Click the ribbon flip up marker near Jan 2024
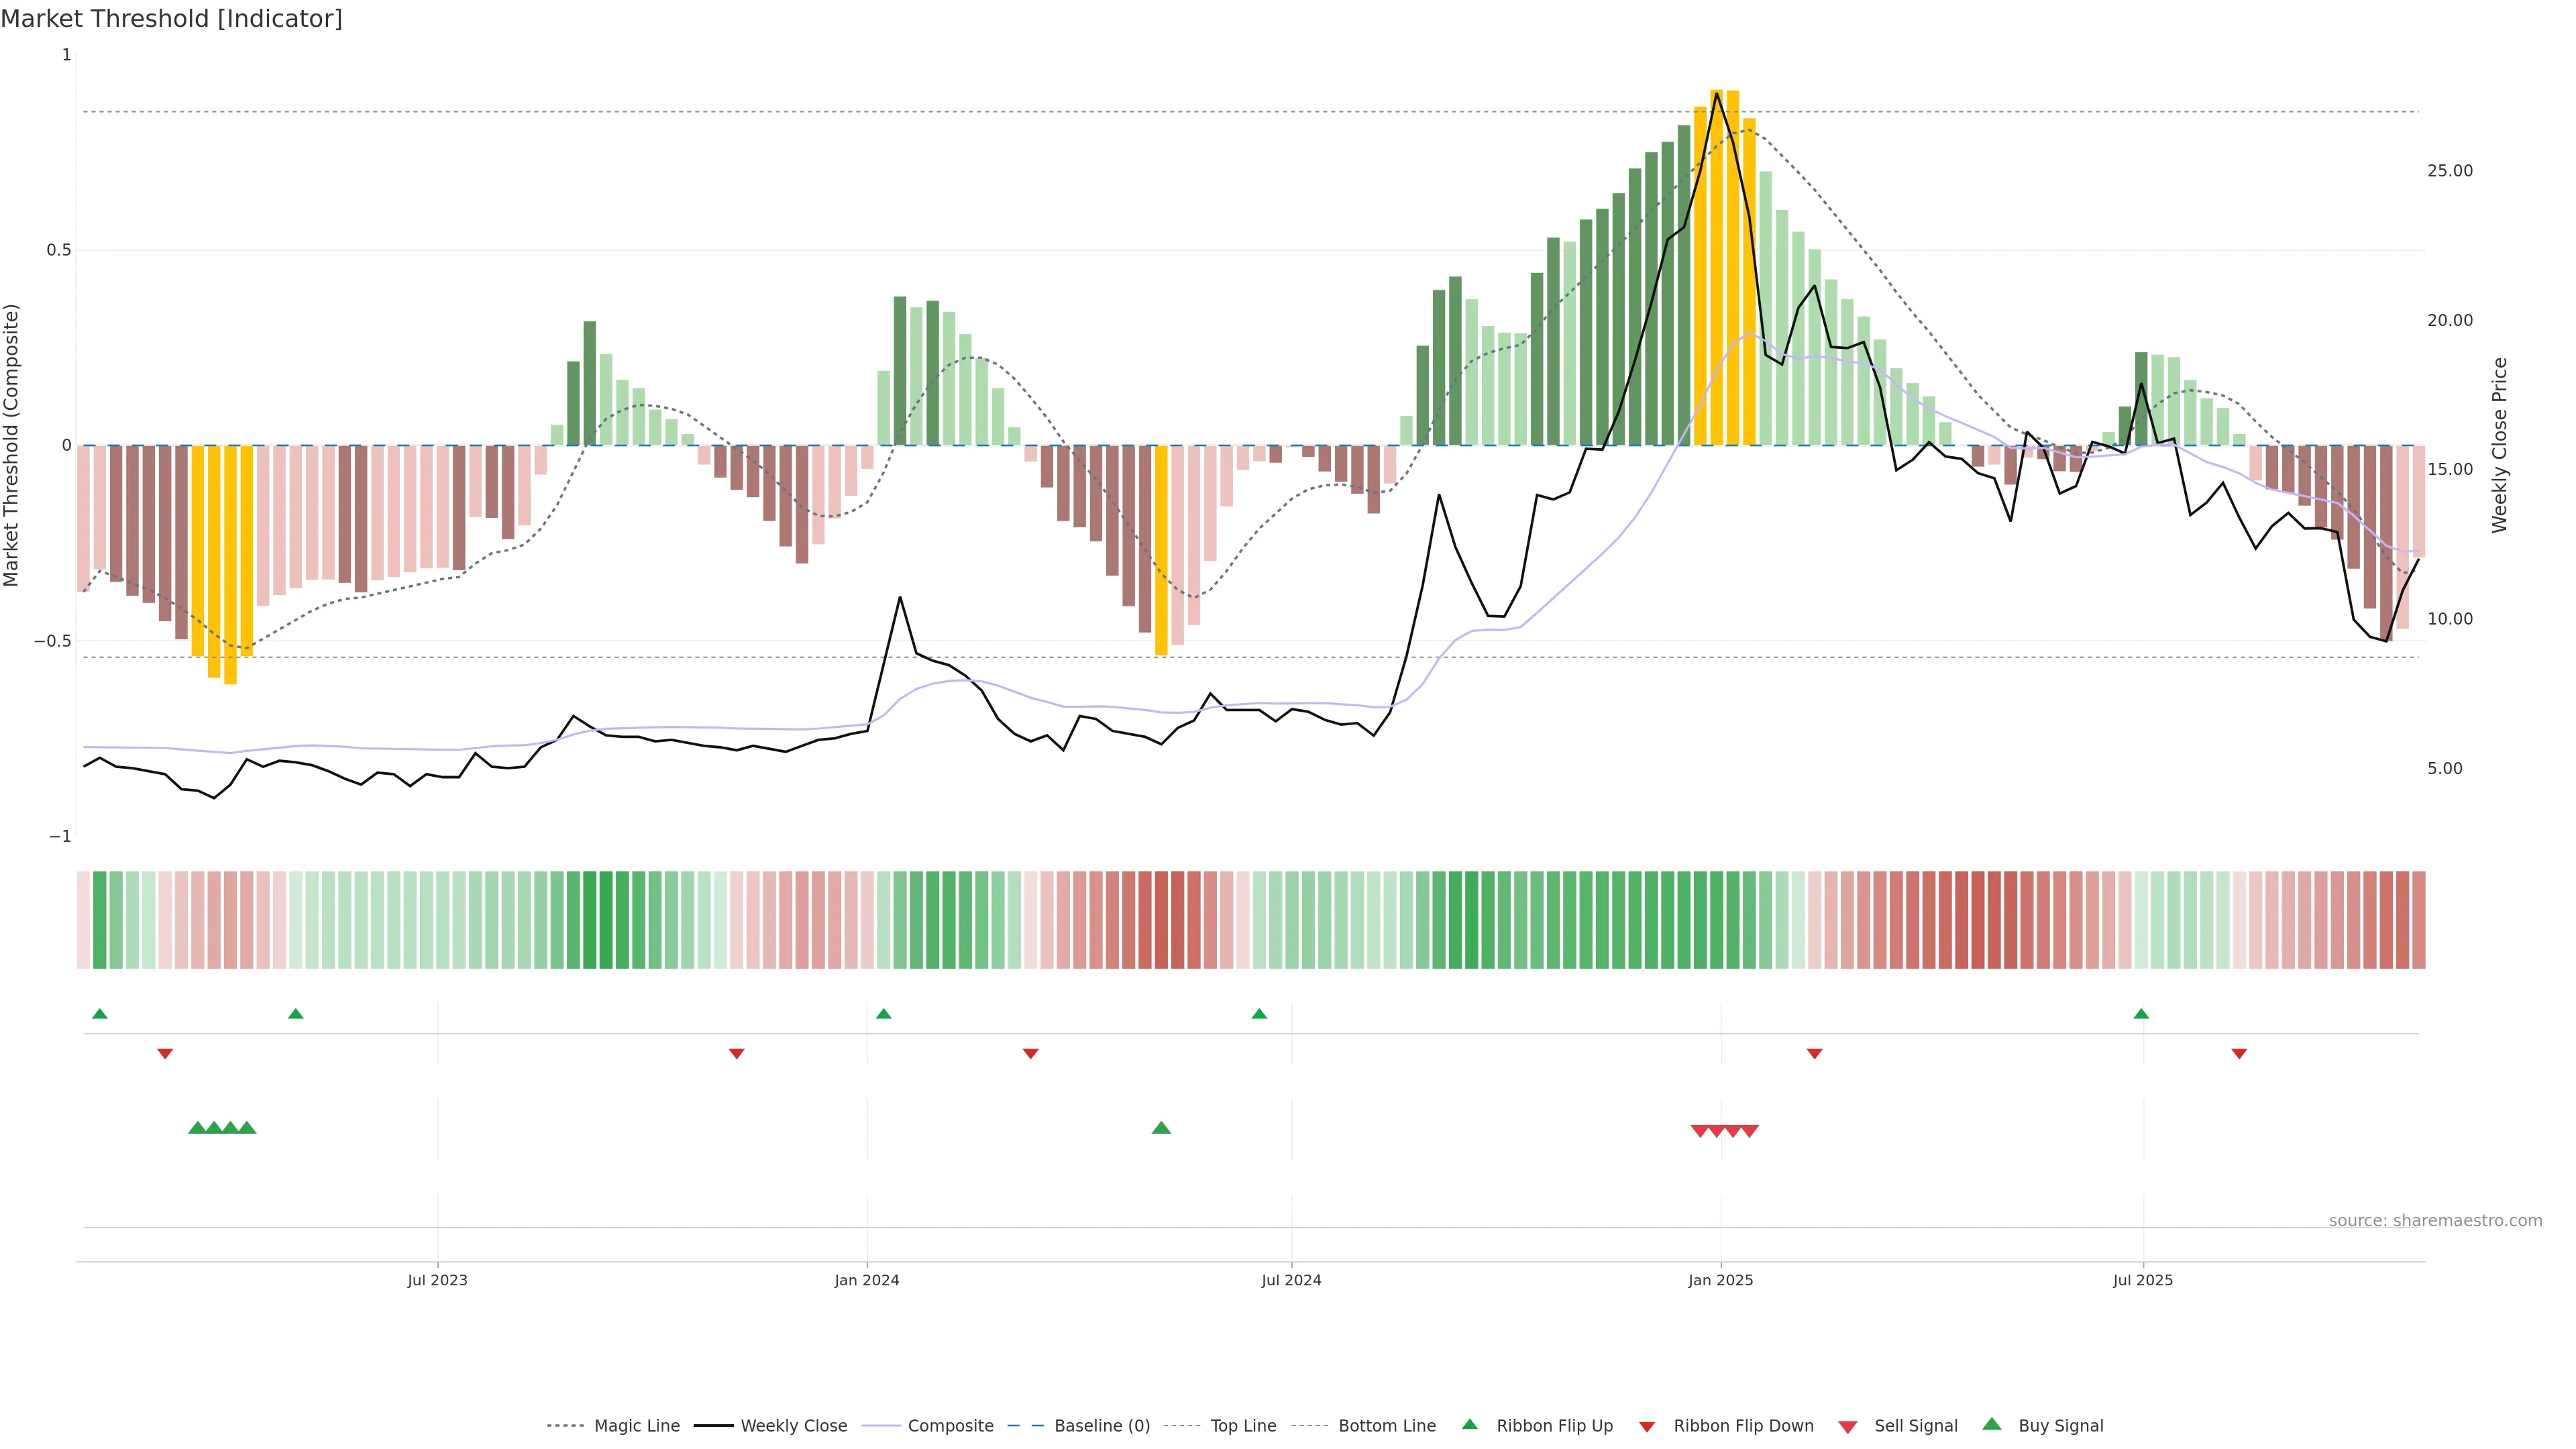Viewport: 2576px width, 1449px height. tap(883, 1014)
